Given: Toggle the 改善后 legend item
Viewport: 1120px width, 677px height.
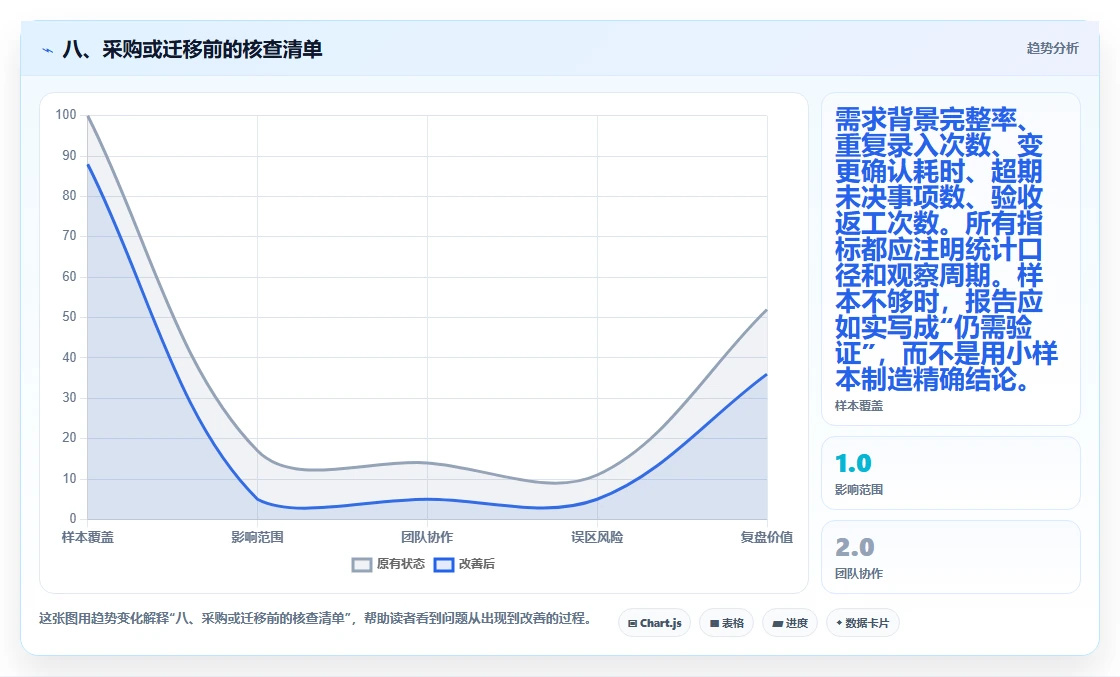Looking at the screenshot, I should [464, 564].
